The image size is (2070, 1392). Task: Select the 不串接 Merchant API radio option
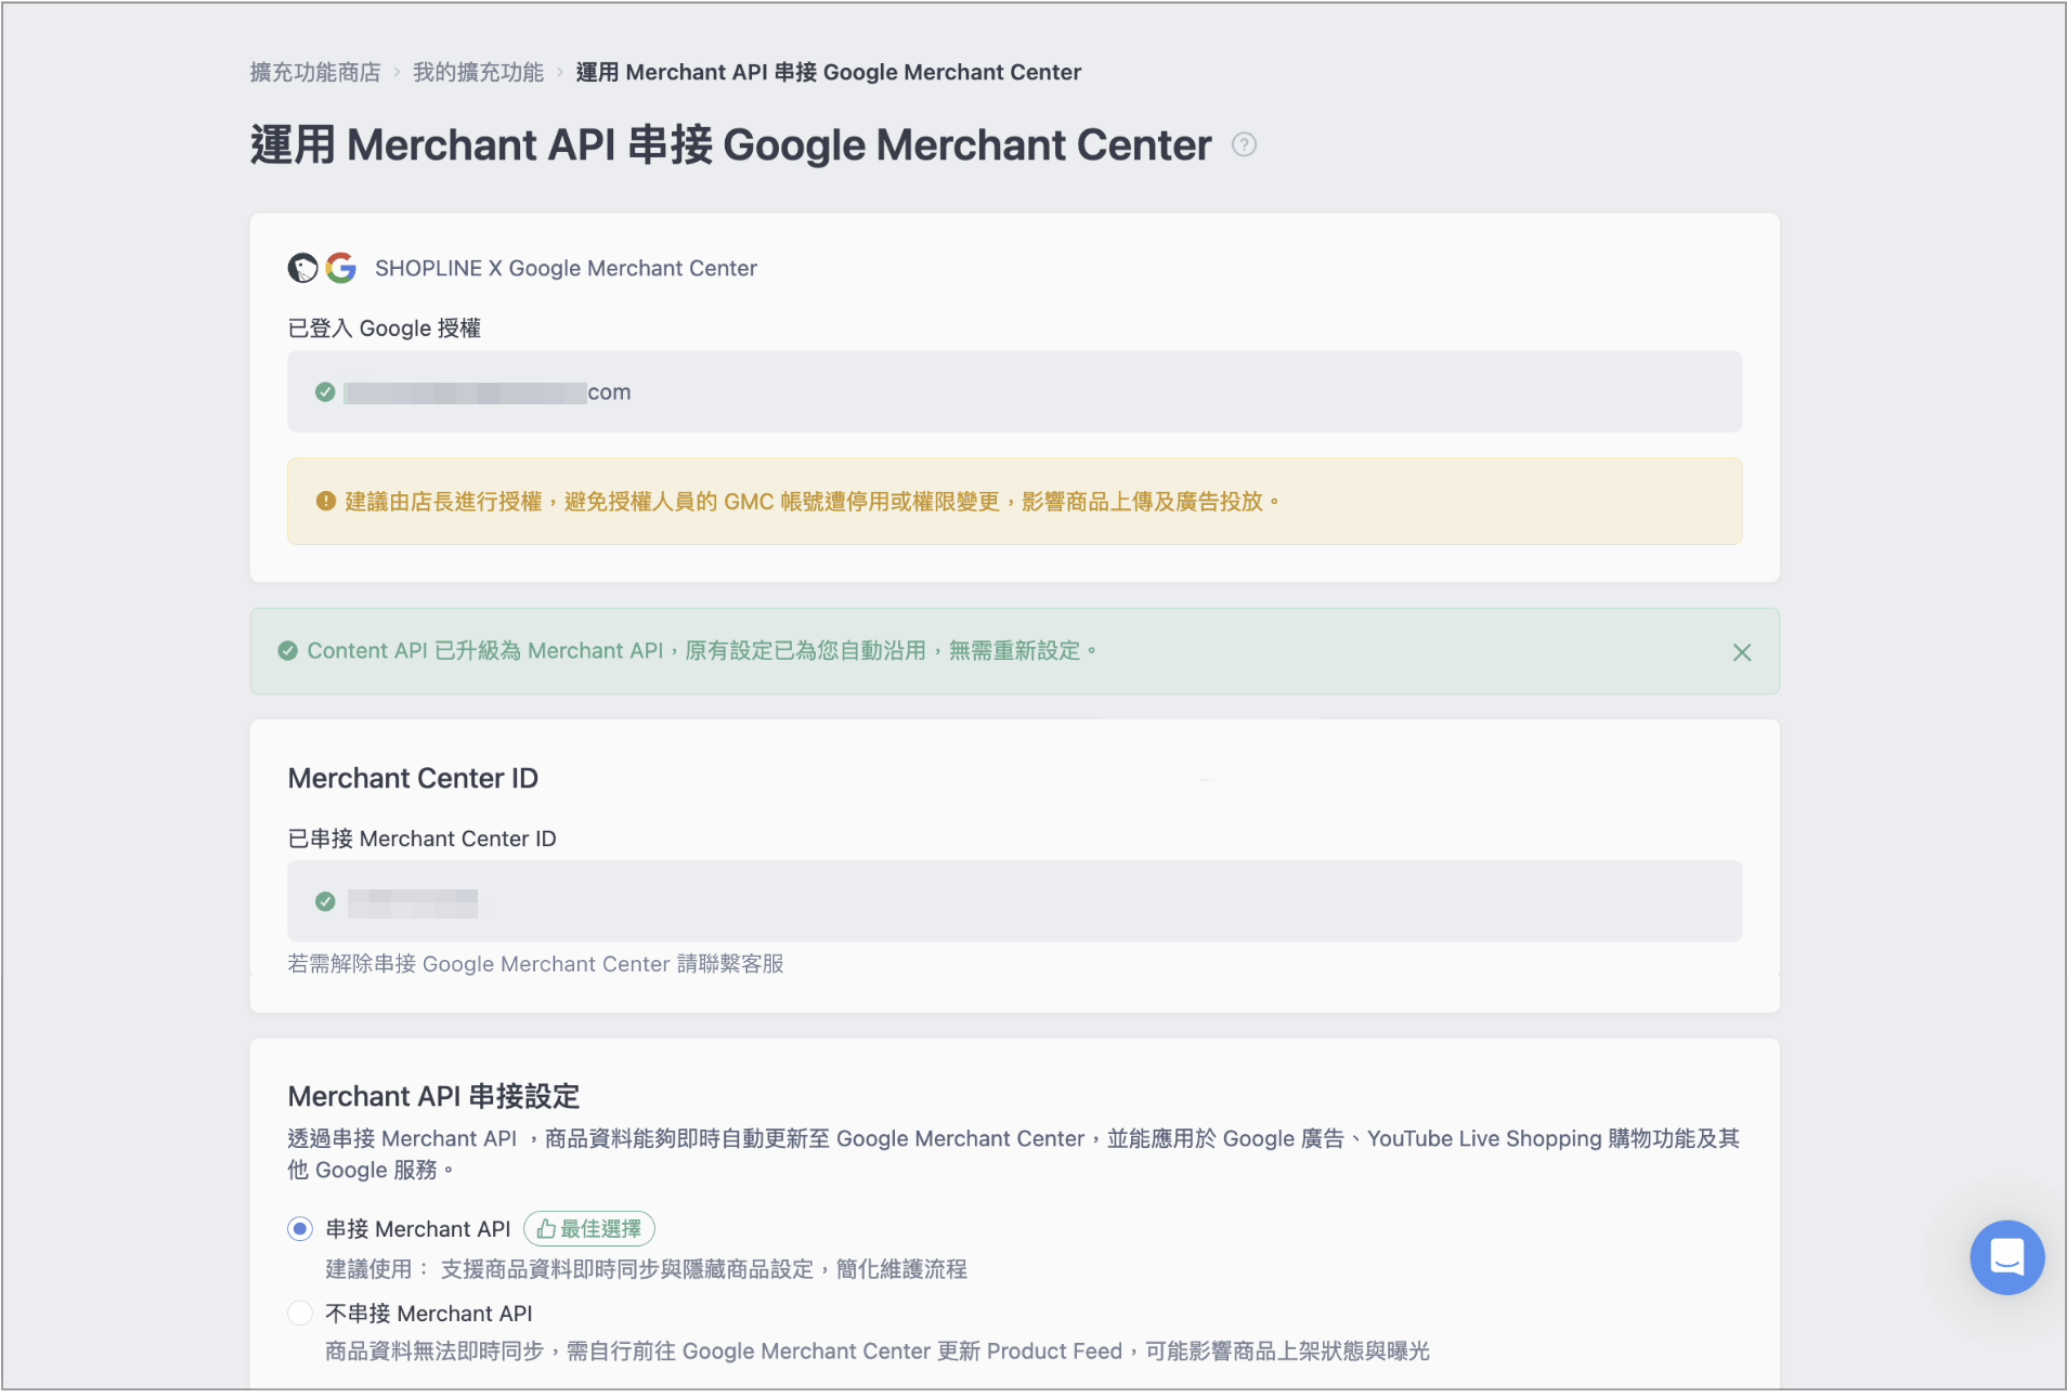coord(300,1313)
